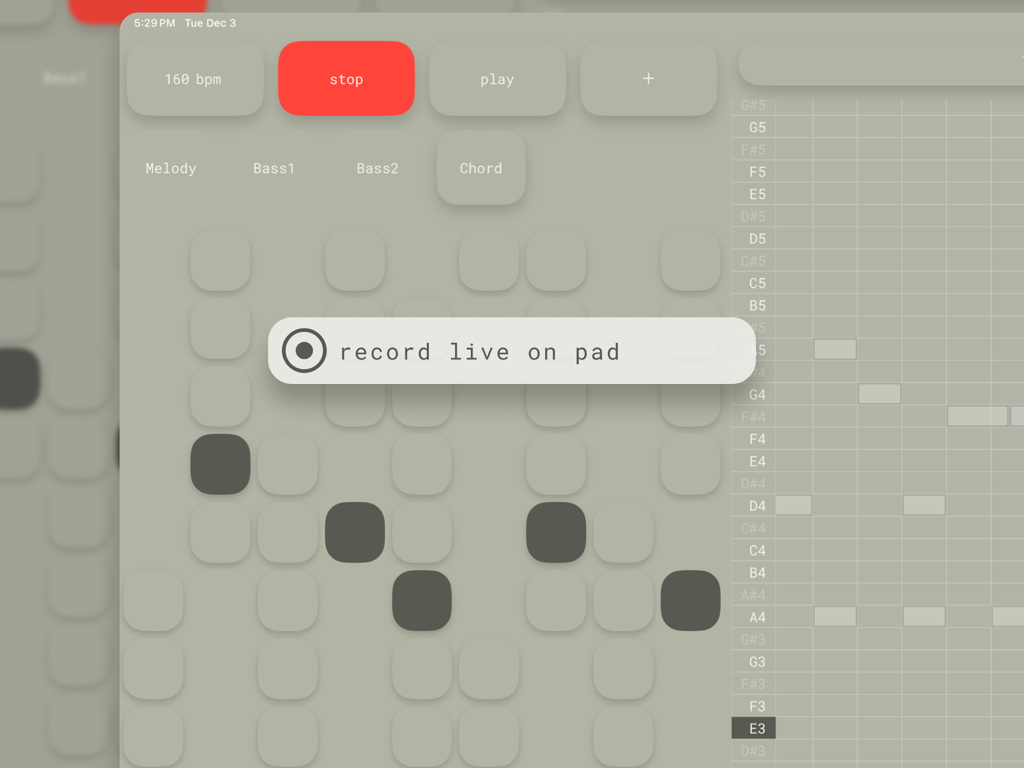This screenshot has height=768, width=1024.
Task: Tap the + icon to add a track
Action: [648, 78]
